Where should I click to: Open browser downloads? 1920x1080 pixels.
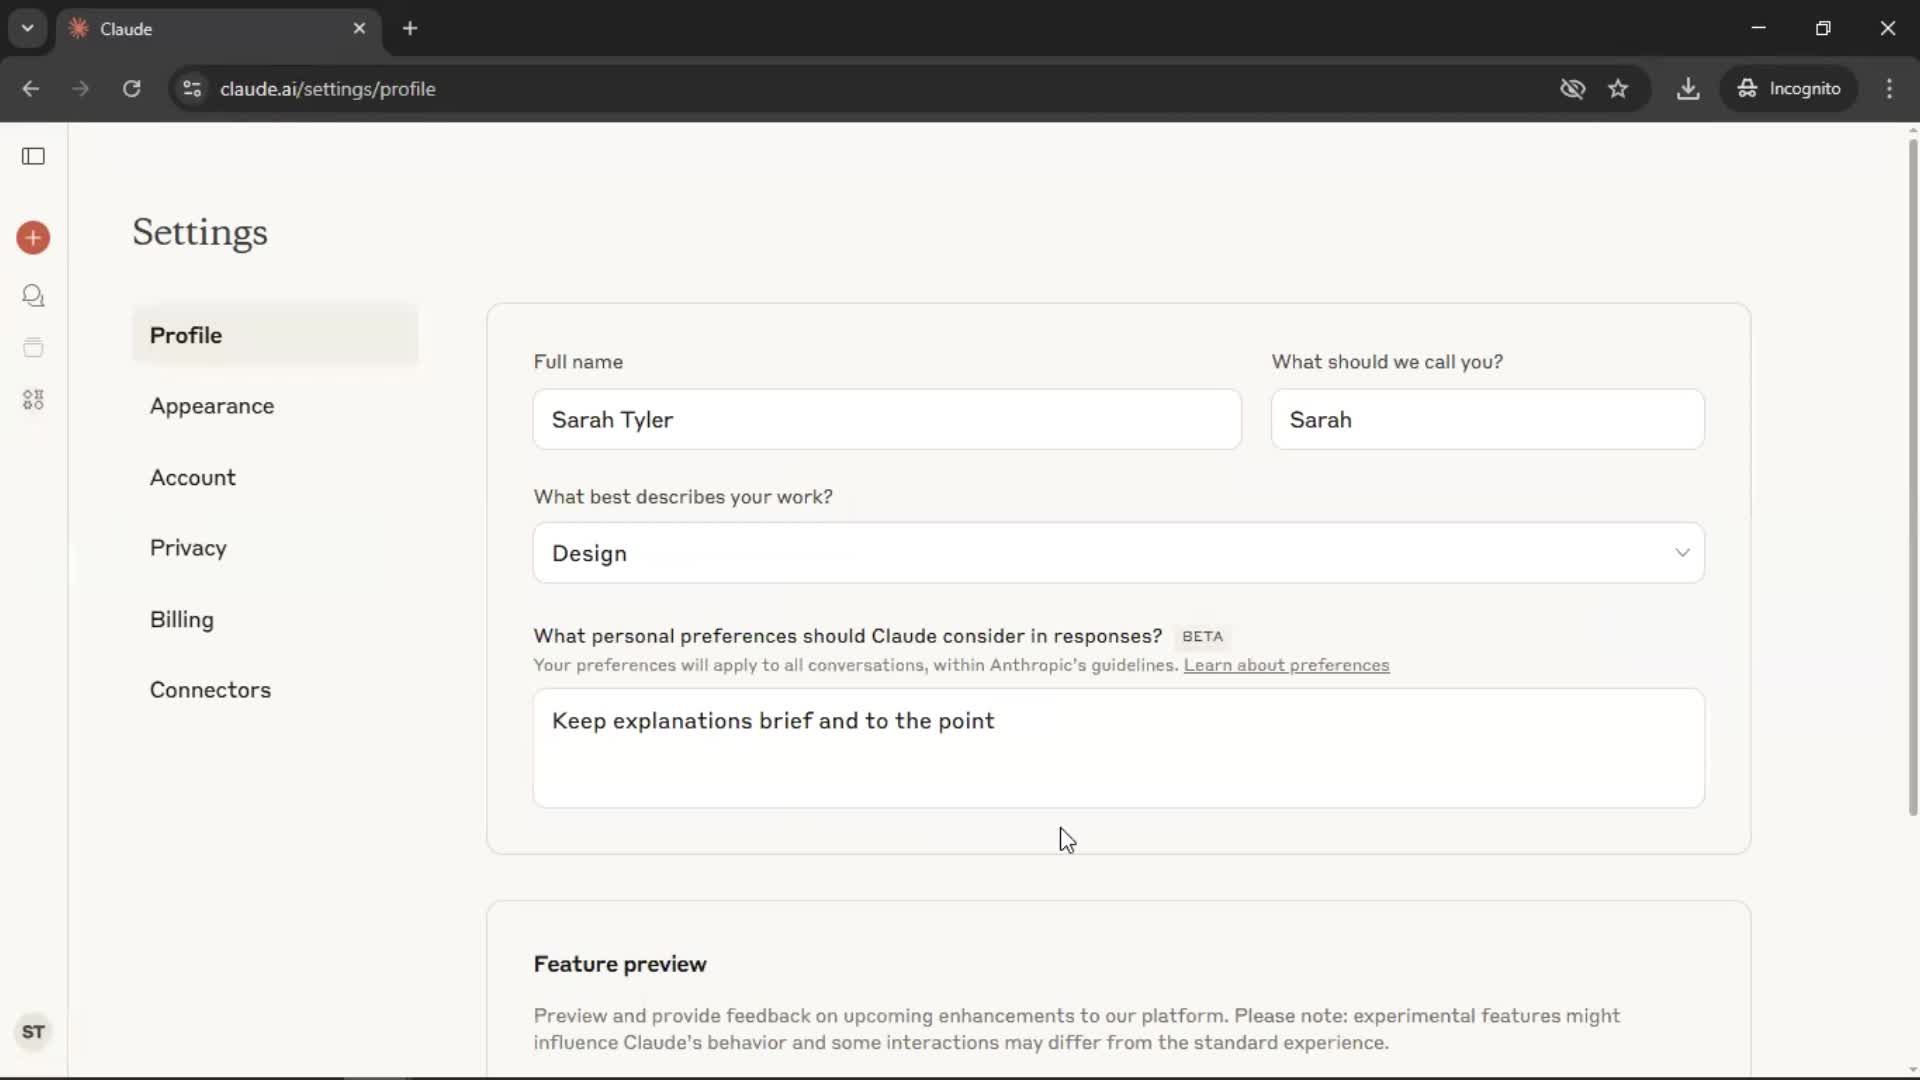[1688, 89]
